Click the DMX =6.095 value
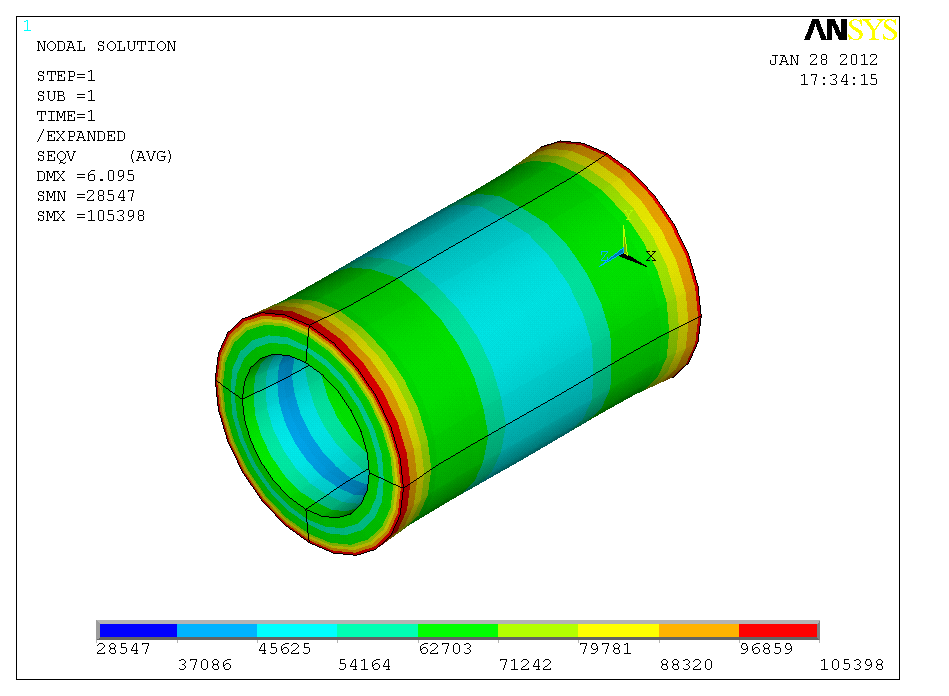The height and width of the screenshot is (696, 949). tap(86, 176)
